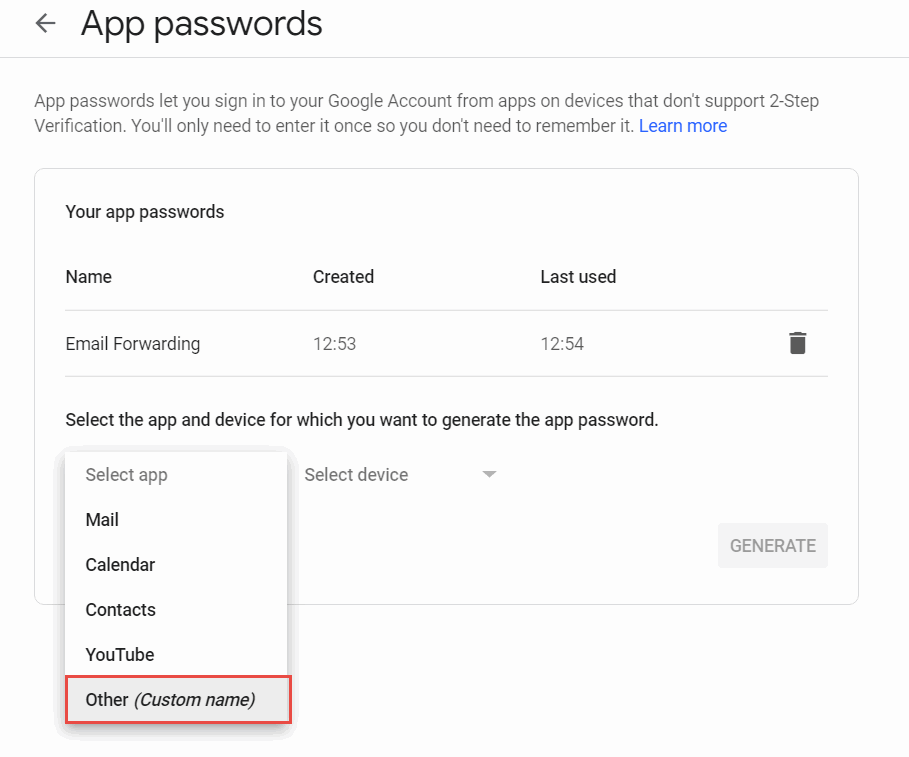Click the Name column header
Viewport: 909px width, 757px height.
[x=89, y=277]
